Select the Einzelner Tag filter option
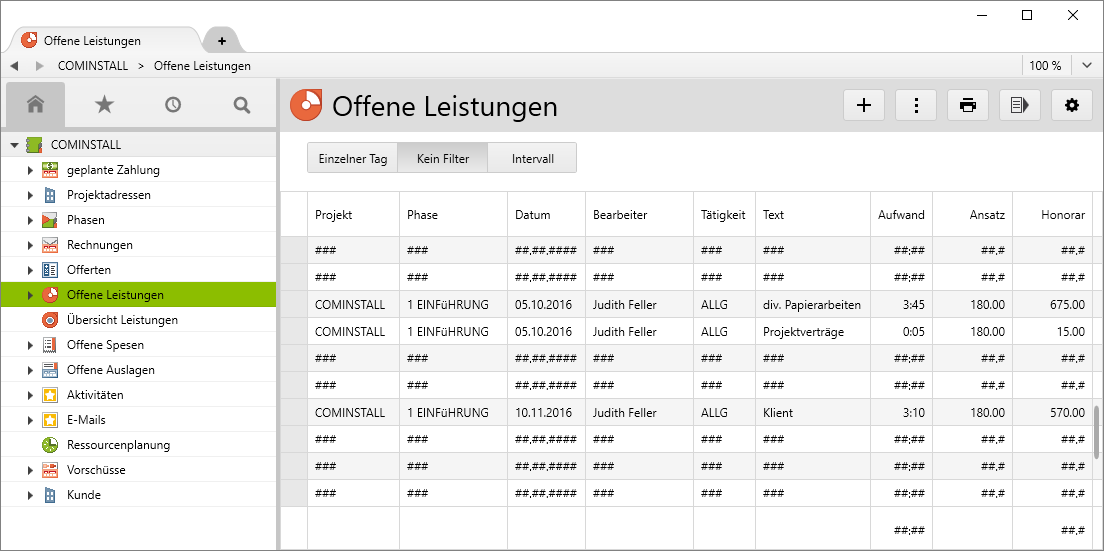This screenshot has width=1104, height=551. [x=352, y=158]
